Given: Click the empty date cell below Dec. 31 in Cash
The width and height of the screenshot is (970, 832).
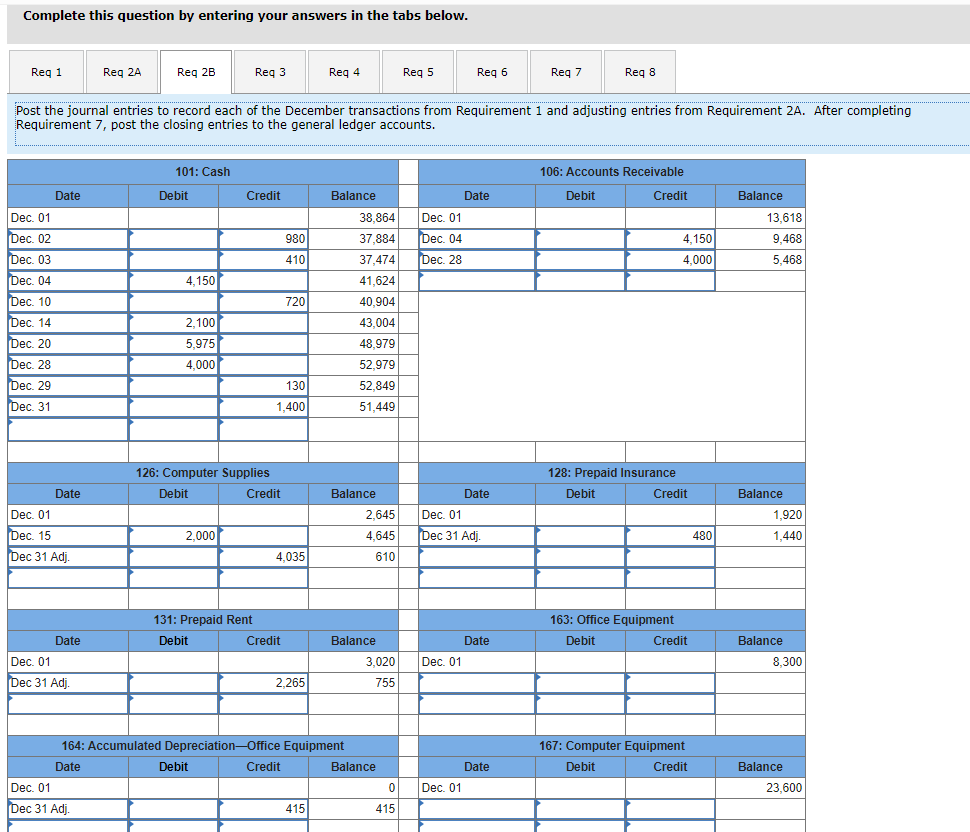Looking at the screenshot, I should (67, 427).
